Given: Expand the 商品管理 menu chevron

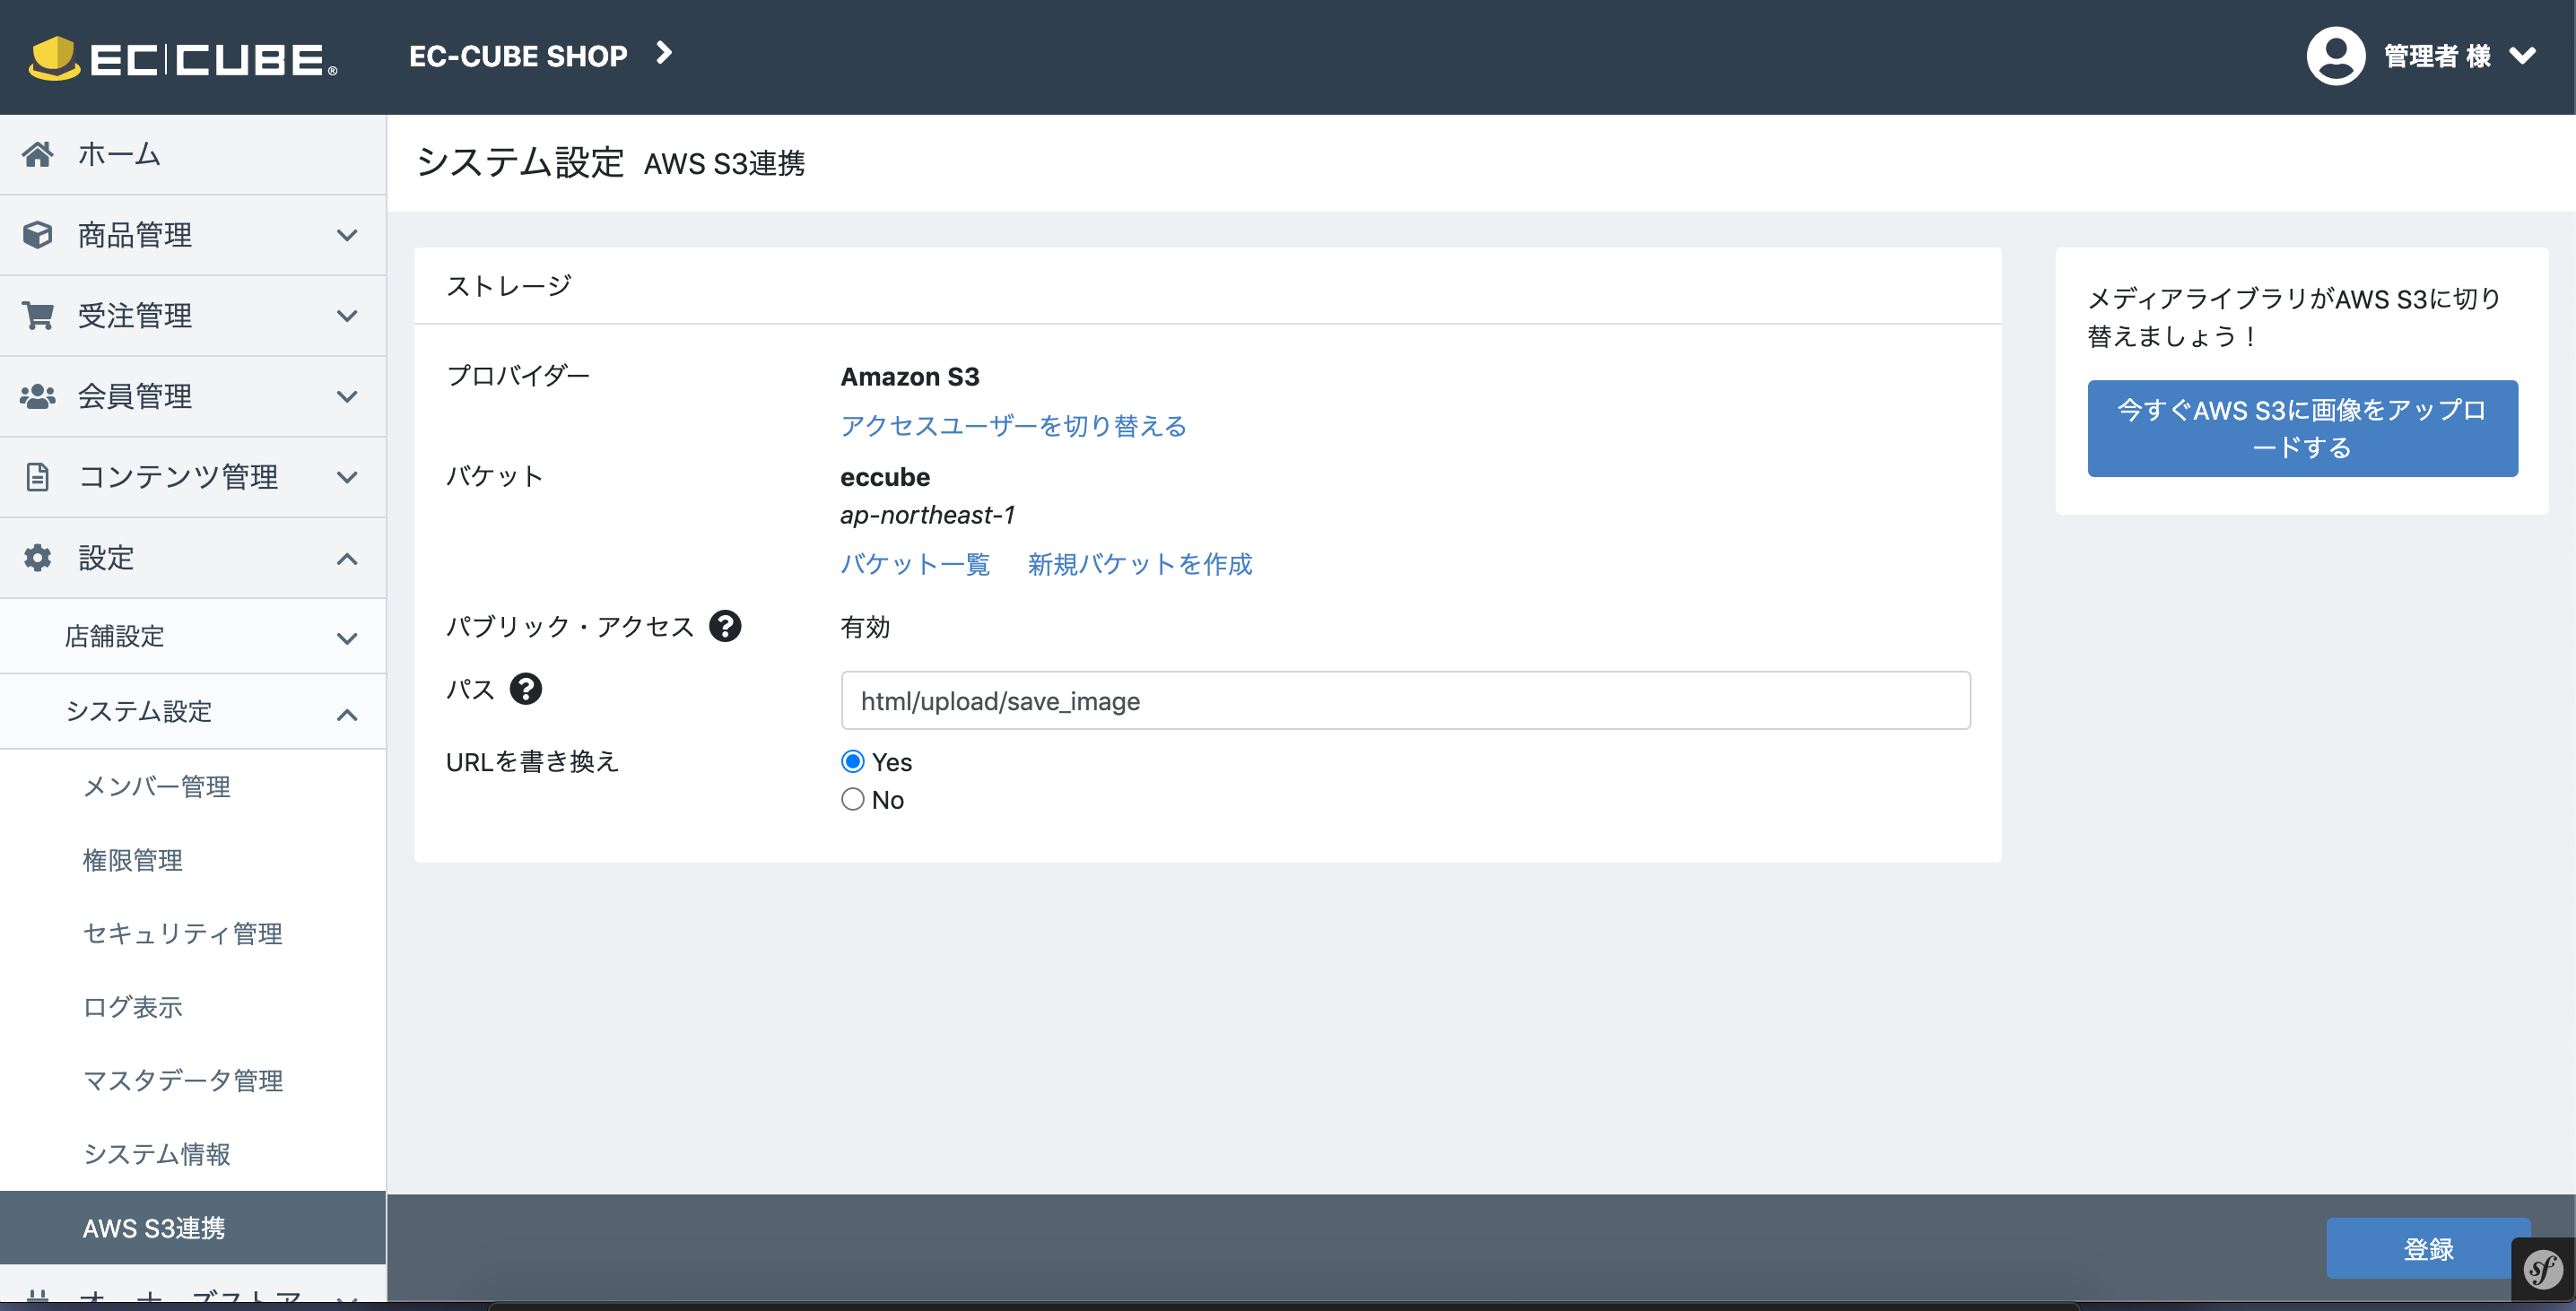Looking at the screenshot, I should 347,236.
